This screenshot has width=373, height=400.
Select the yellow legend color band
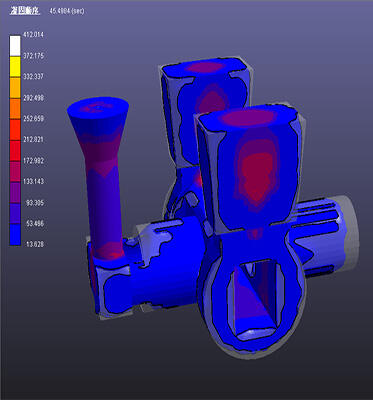(x=15, y=67)
